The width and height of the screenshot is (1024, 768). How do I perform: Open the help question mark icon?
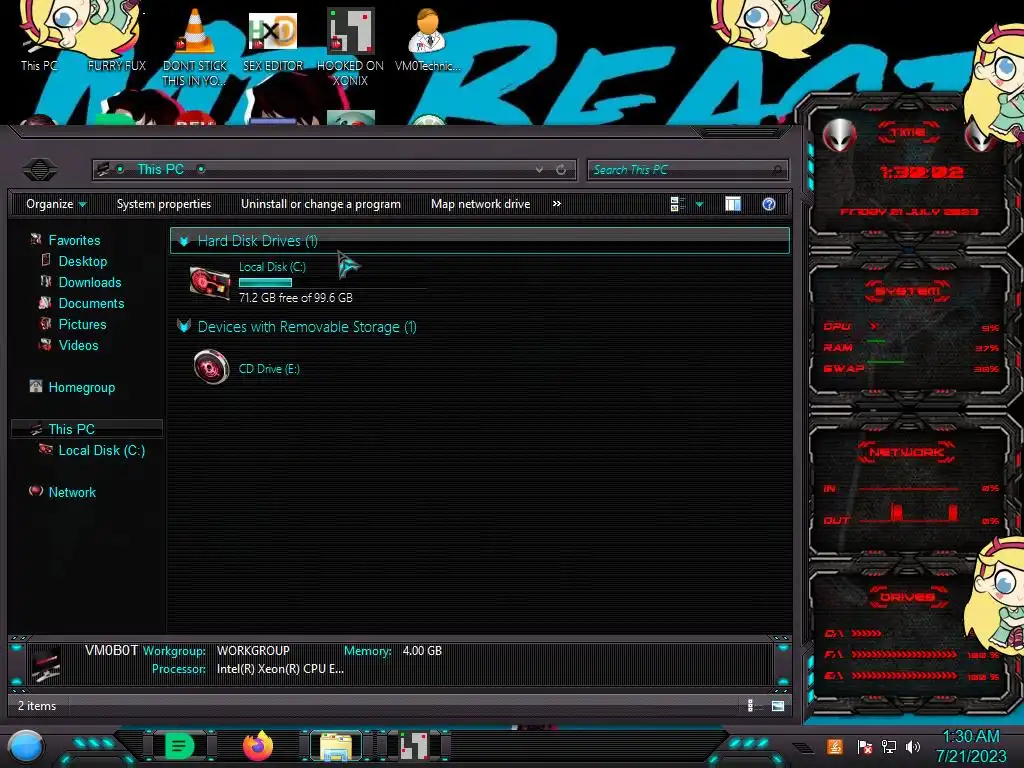tap(769, 204)
